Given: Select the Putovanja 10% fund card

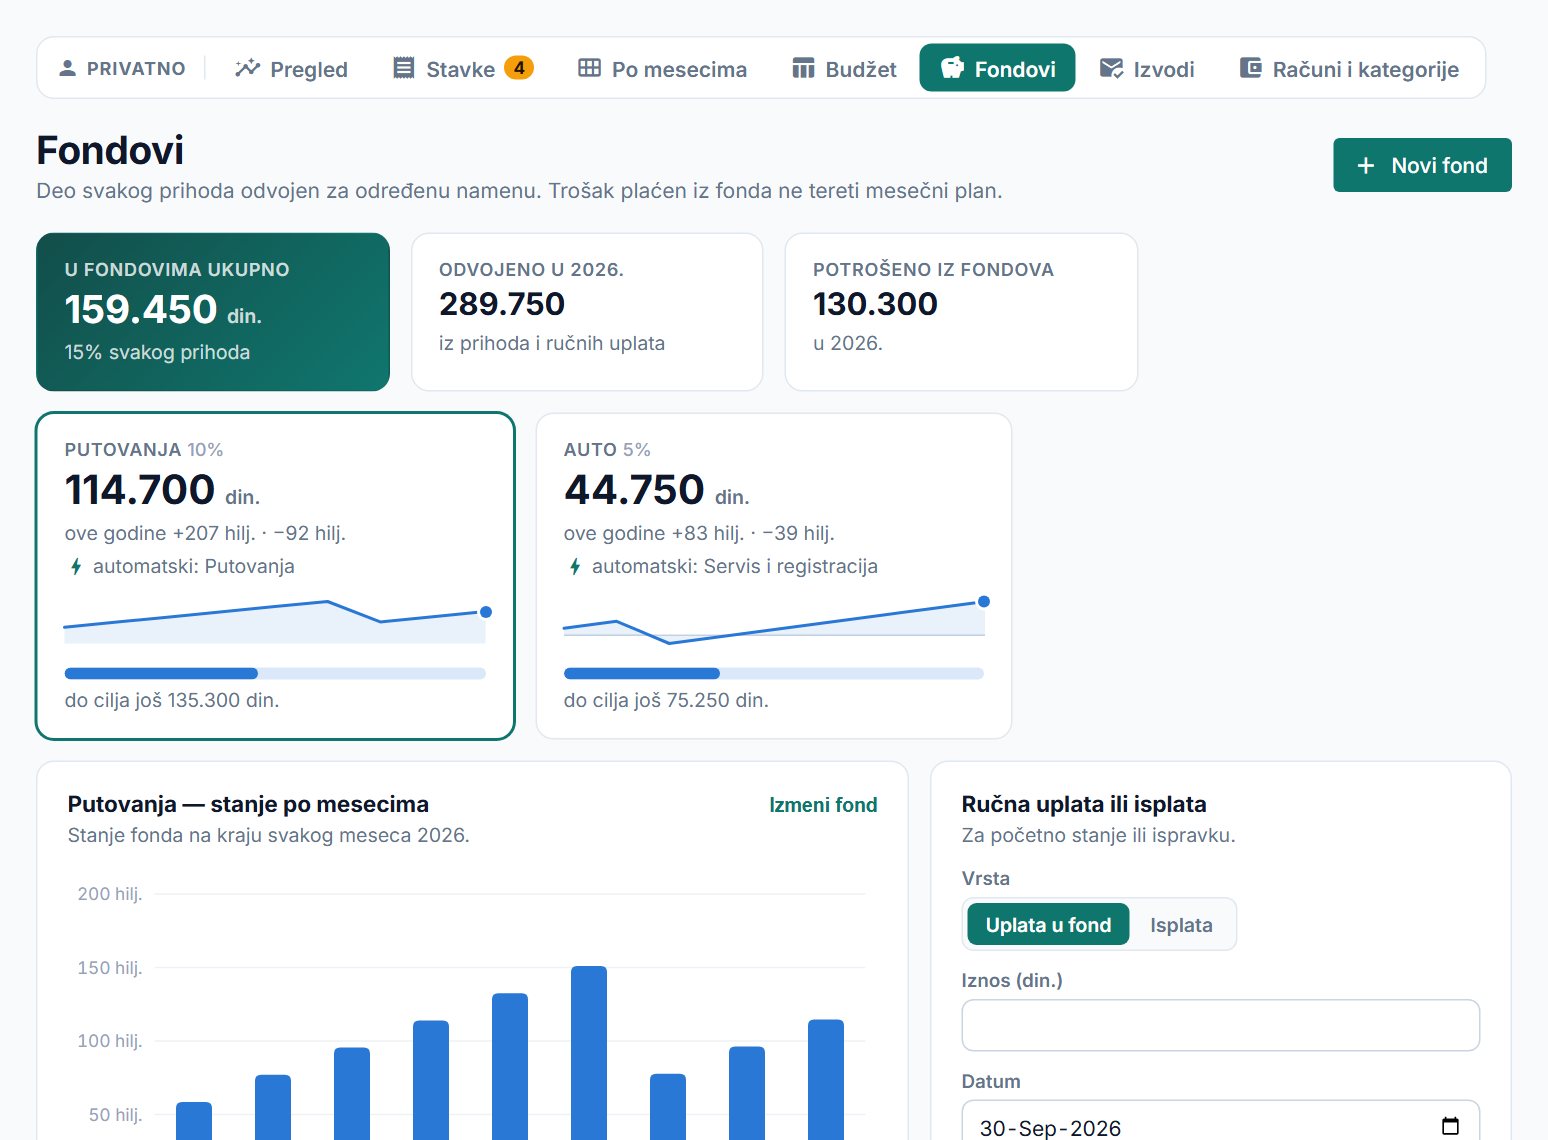Looking at the screenshot, I should pyautogui.click(x=275, y=576).
